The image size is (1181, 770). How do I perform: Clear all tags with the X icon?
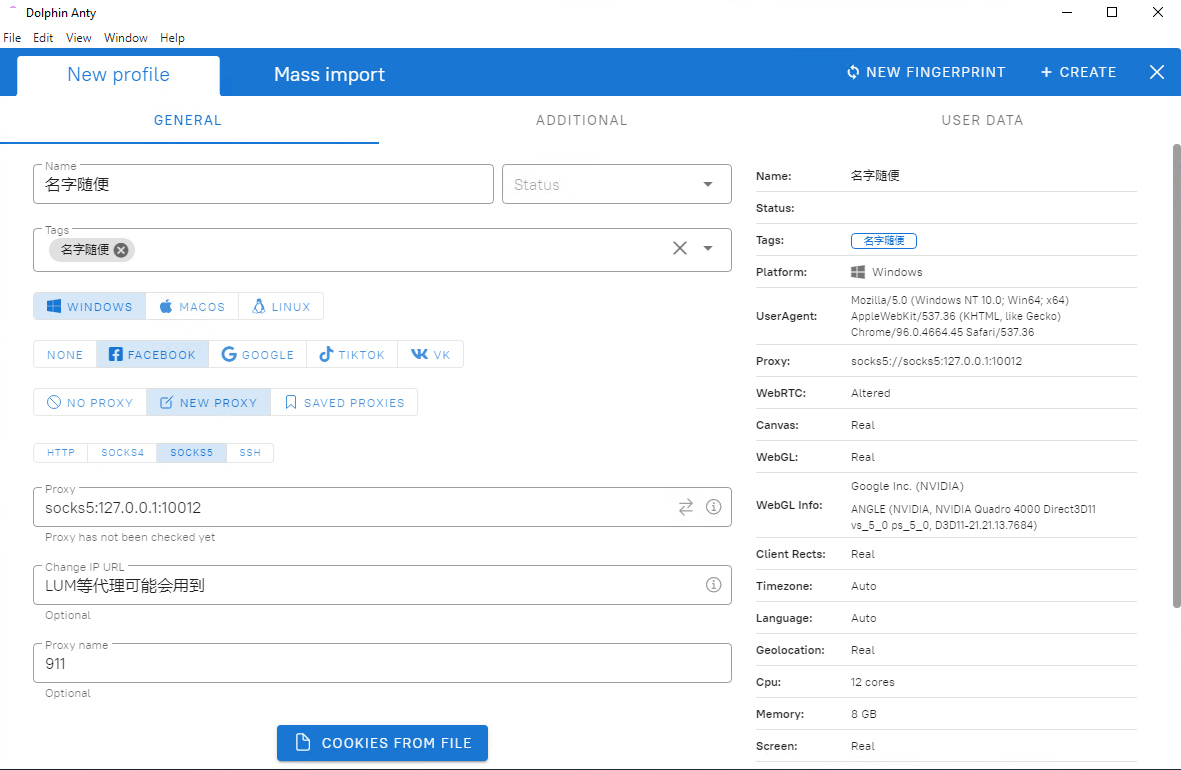(679, 248)
